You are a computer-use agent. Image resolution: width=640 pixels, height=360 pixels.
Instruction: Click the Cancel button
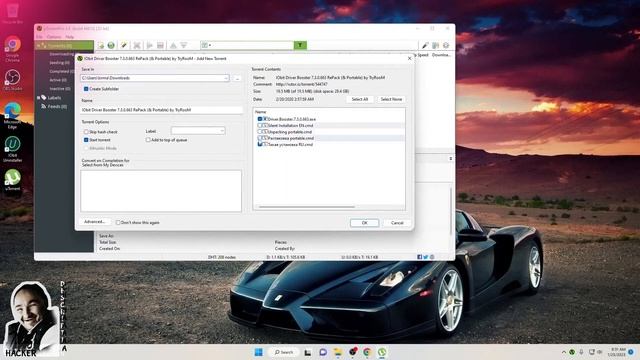397,223
